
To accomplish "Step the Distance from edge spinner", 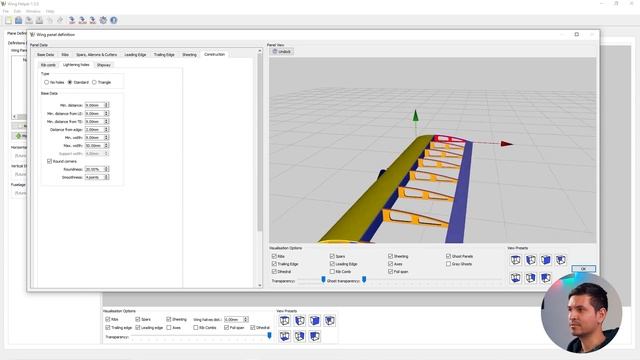I will pyautogui.click(x=107, y=129).
